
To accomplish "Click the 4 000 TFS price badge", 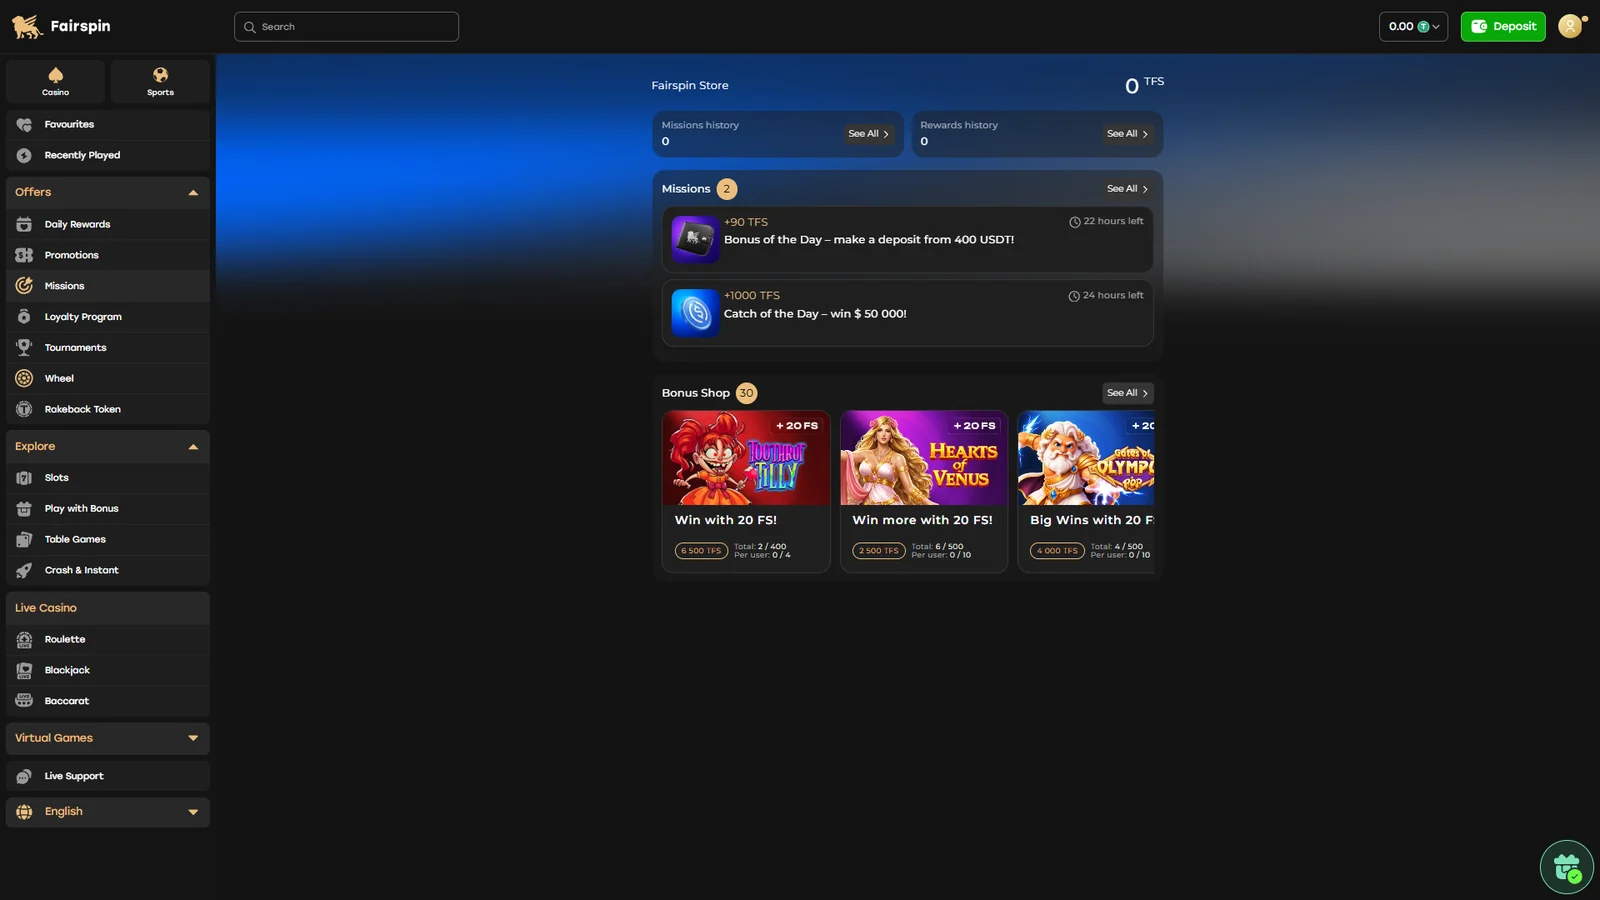I will [1057, 551].
